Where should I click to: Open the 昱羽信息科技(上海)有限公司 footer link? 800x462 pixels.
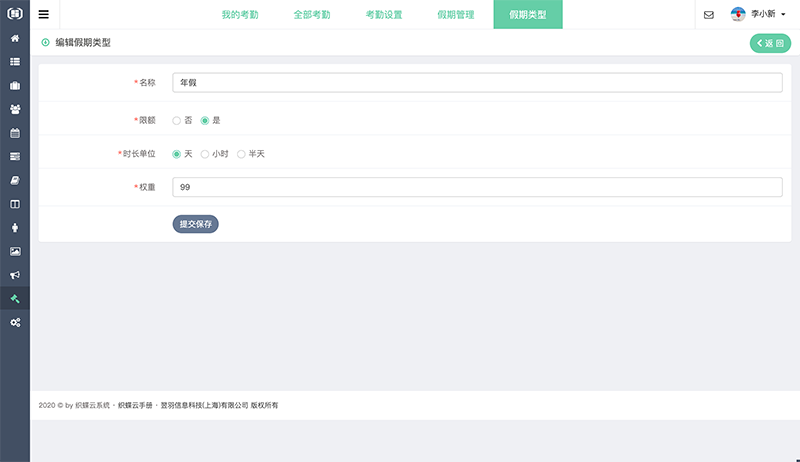pos(205,405)
